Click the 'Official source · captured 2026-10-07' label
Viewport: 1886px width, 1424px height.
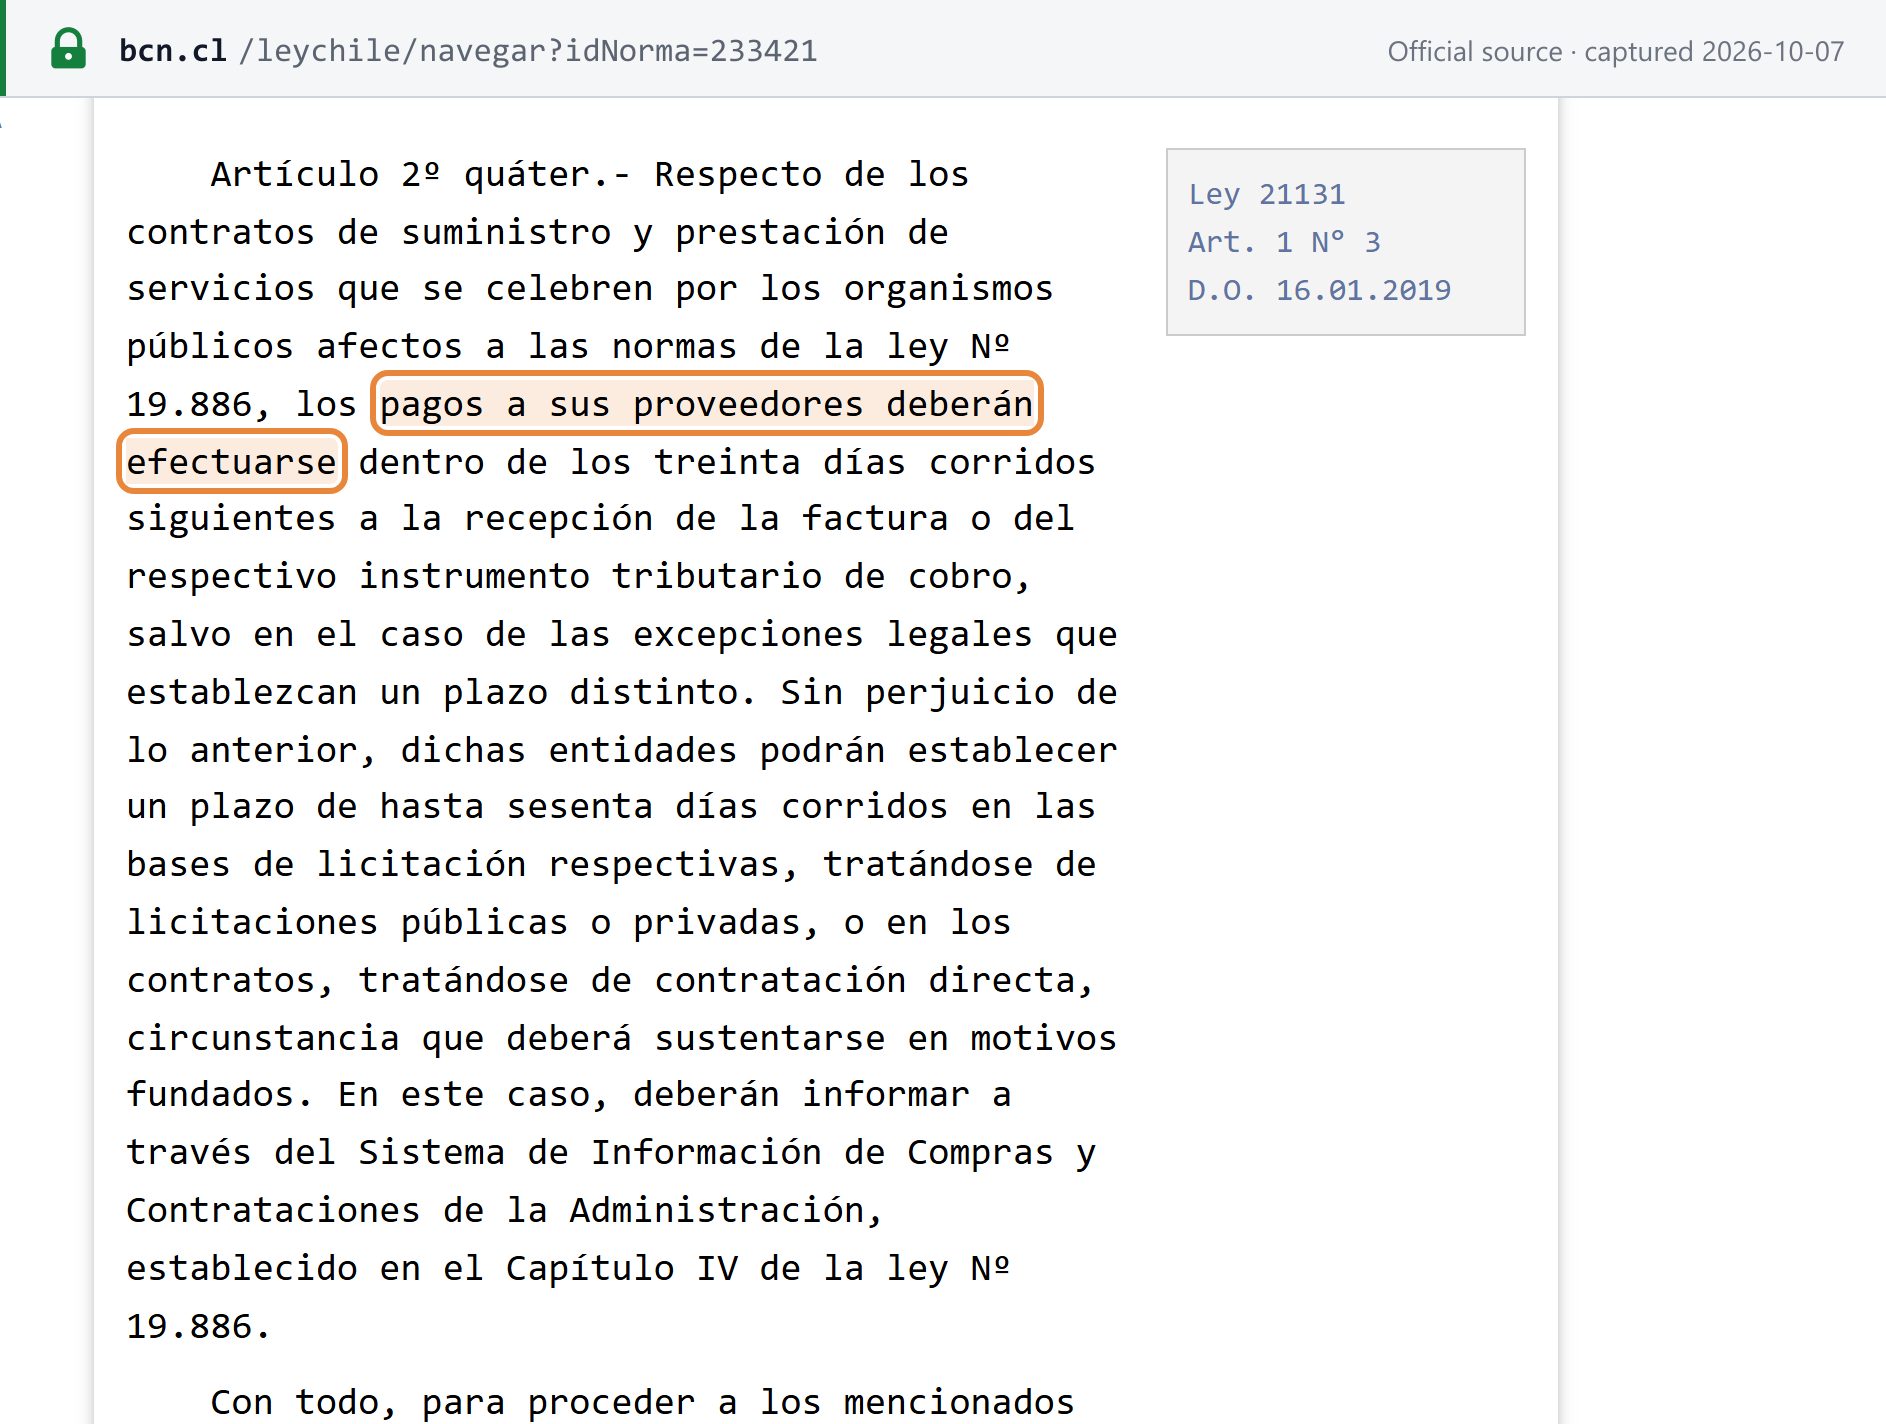pyautogui.click(x=1615, y=51)
